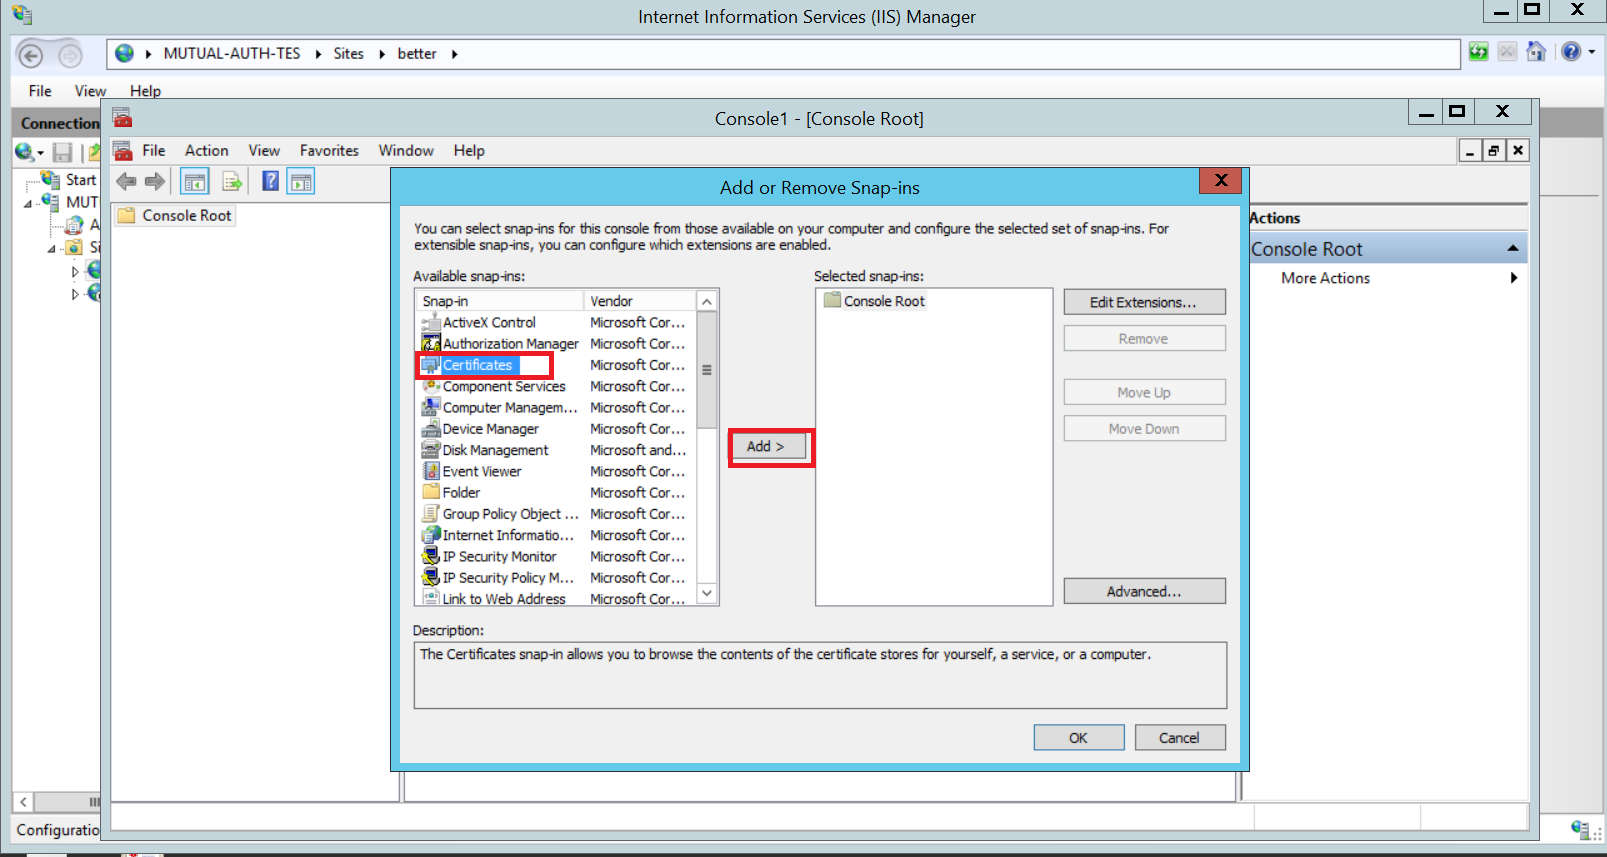Click the Export List toolbar icon
1607x857 pixels.
pos(232,182)
